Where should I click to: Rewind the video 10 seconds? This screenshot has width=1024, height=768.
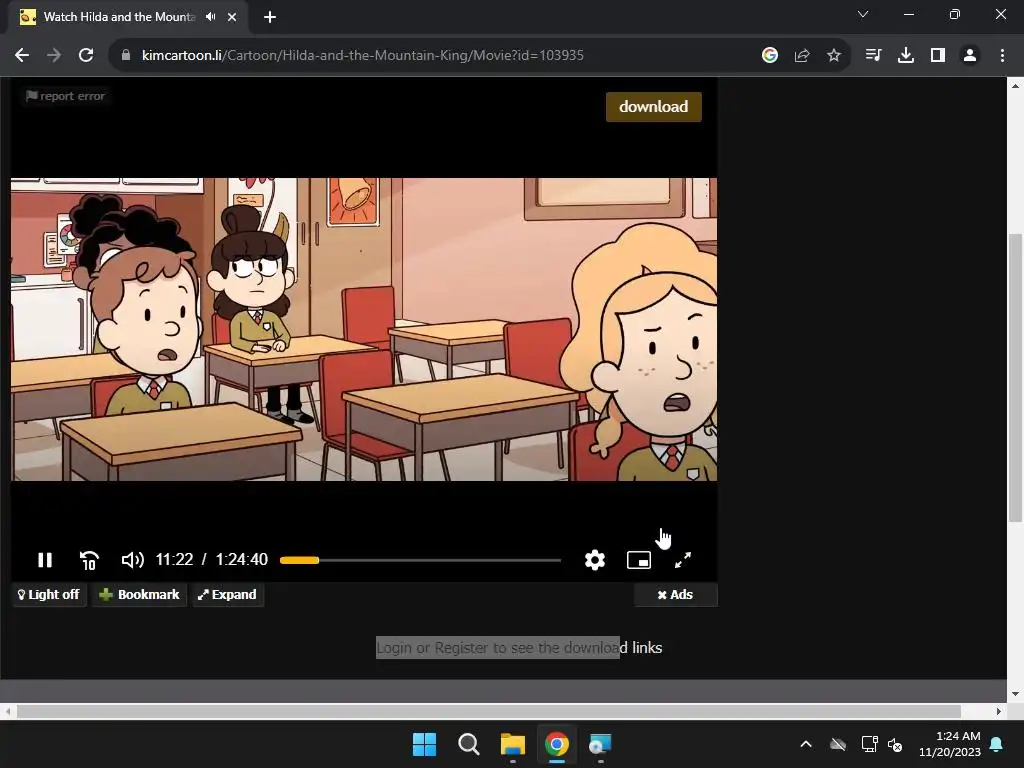coord(89,560)
